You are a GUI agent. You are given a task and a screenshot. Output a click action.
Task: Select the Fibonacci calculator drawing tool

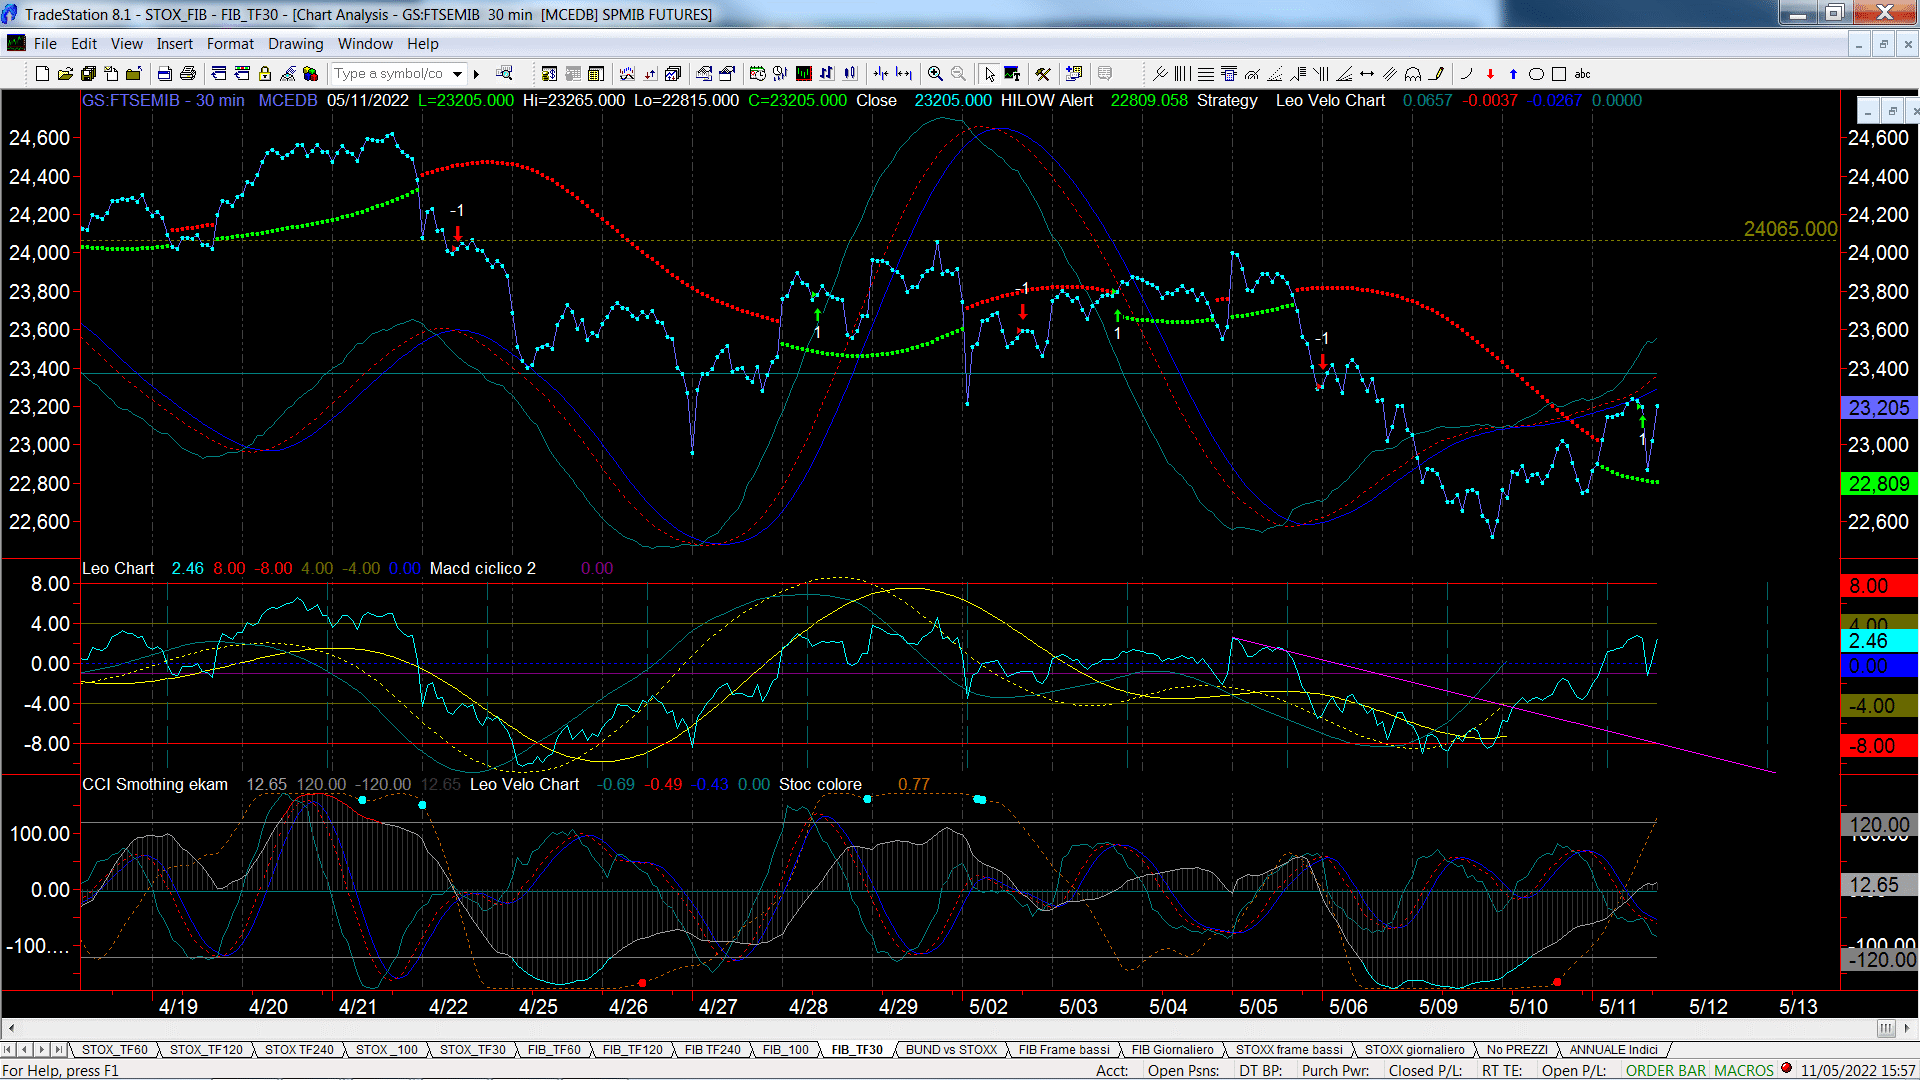click(x=1229, y=73)
